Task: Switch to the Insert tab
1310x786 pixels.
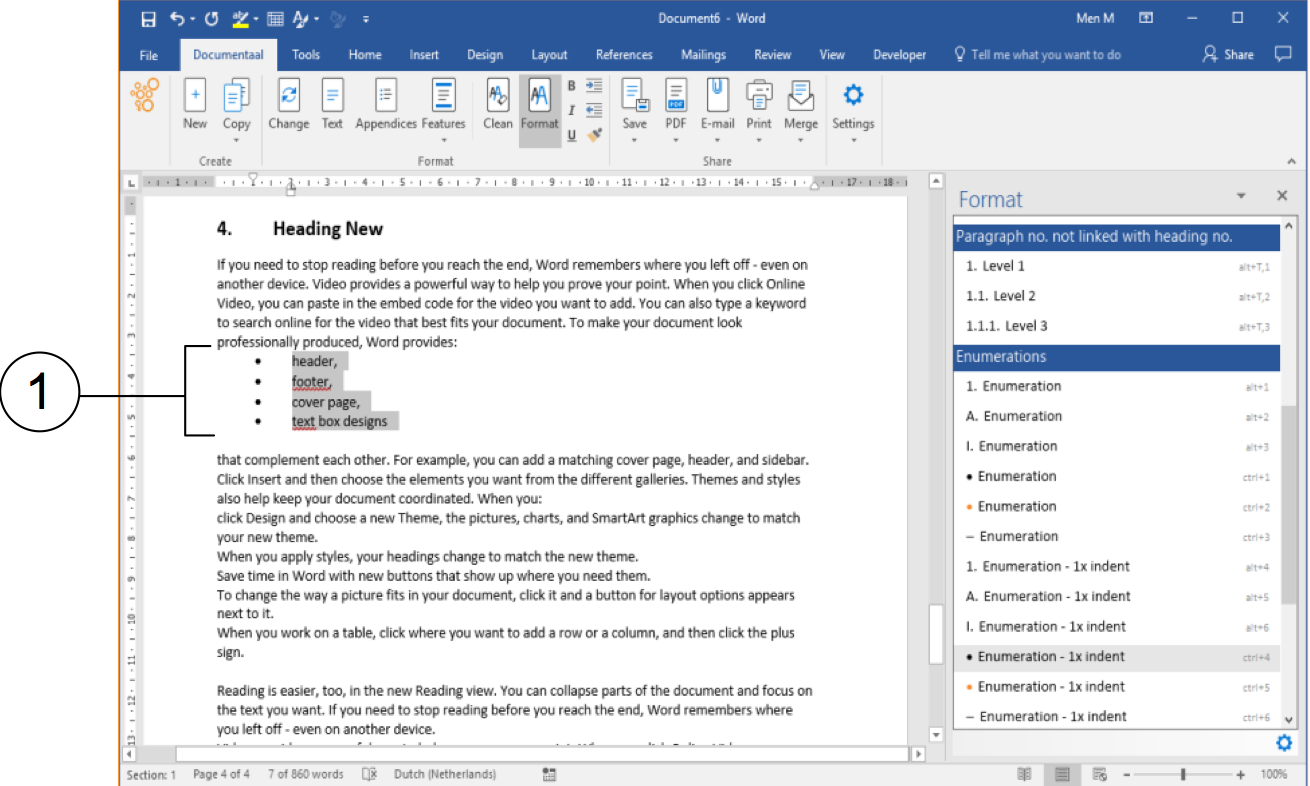Action: click(x=424, y=55)
